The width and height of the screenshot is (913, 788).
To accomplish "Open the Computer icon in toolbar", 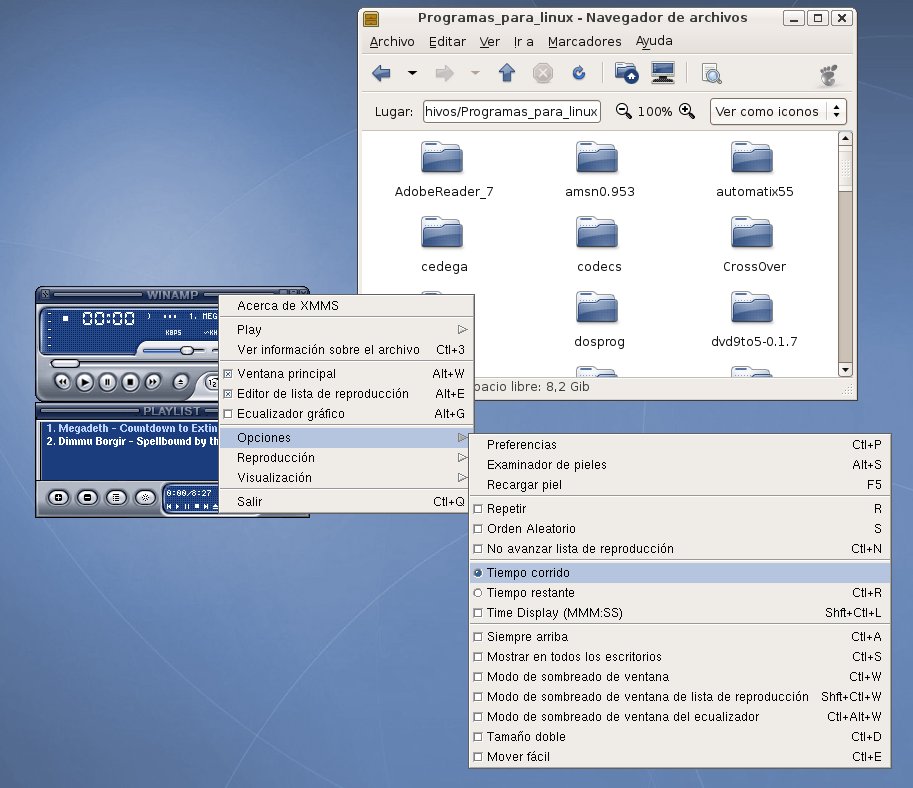I will [x=663, y=73].
